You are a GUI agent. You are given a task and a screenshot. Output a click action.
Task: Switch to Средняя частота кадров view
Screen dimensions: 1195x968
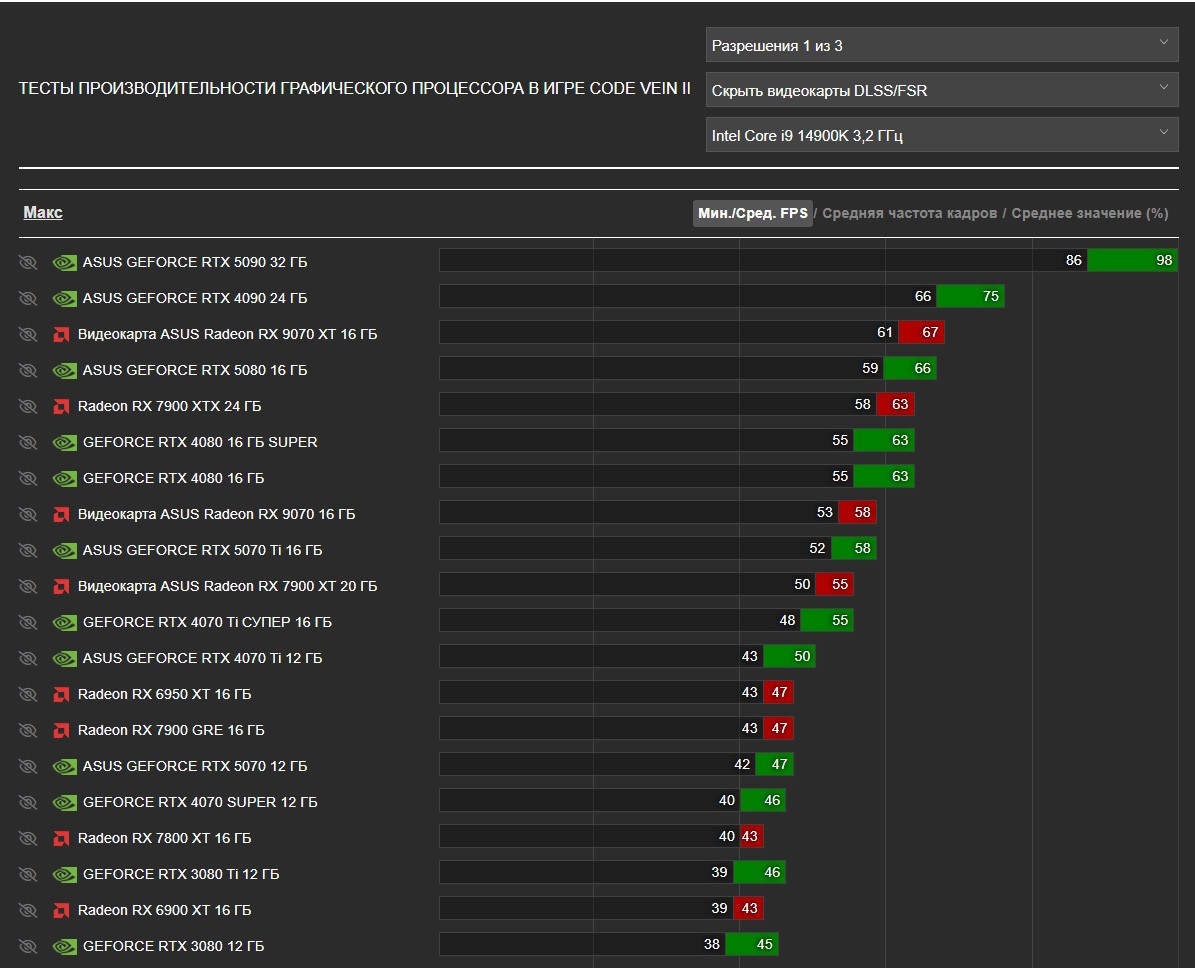pyautogui.click(x=909, y=213)
